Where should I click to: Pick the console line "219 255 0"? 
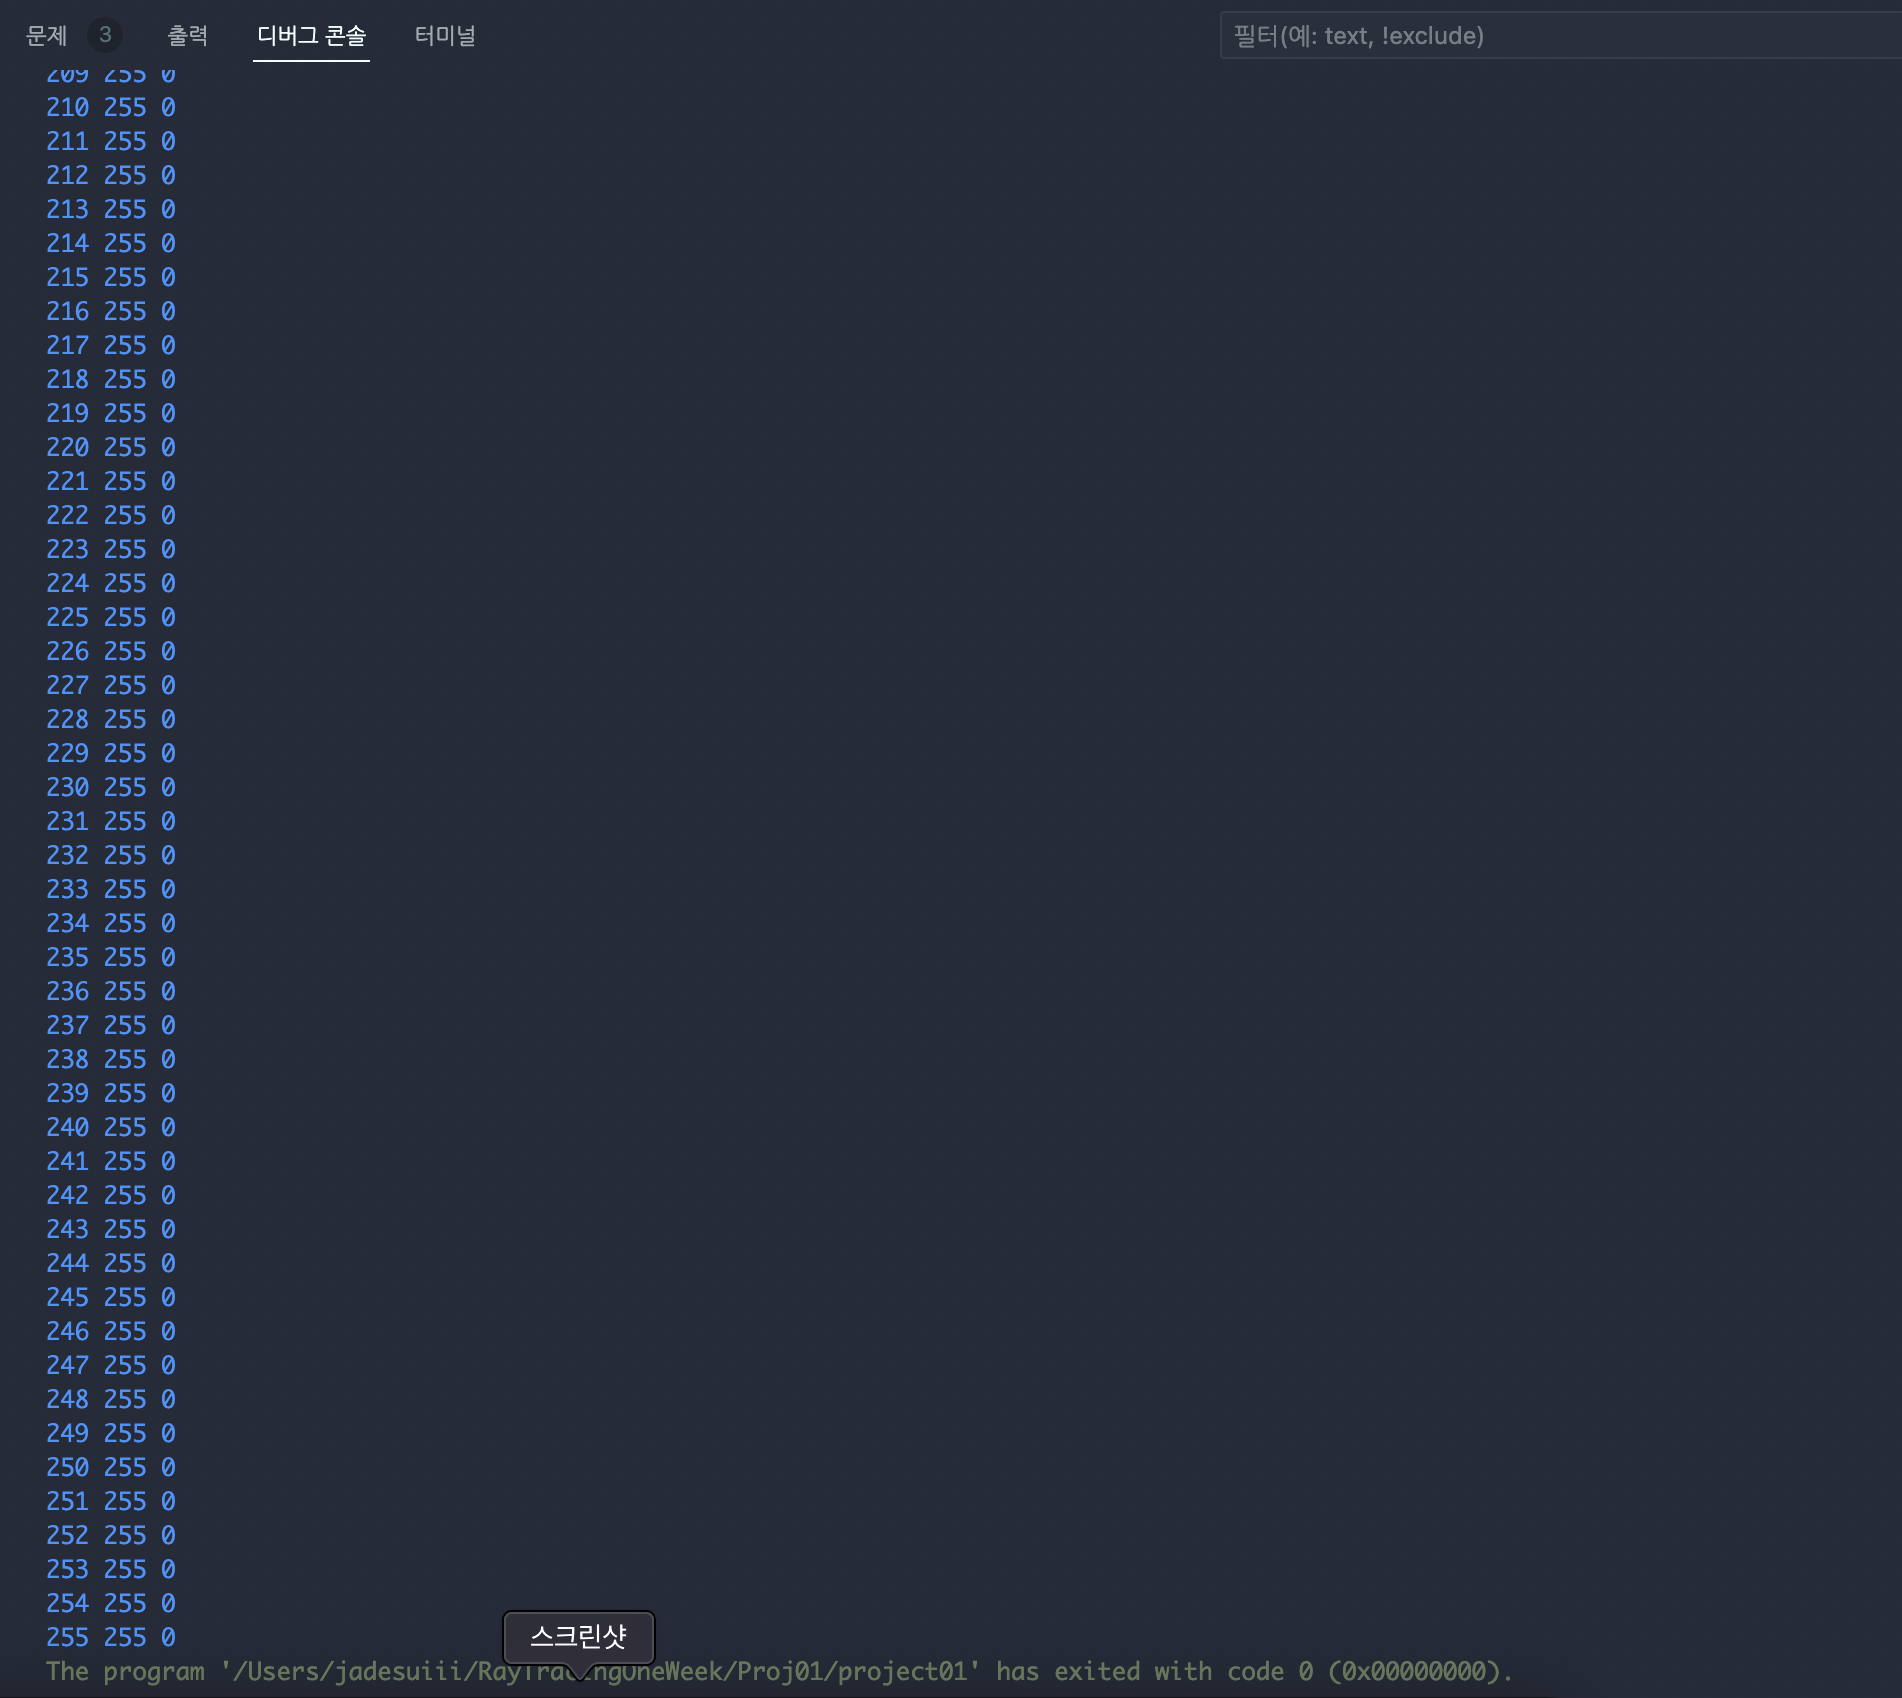tap(111, 413)
